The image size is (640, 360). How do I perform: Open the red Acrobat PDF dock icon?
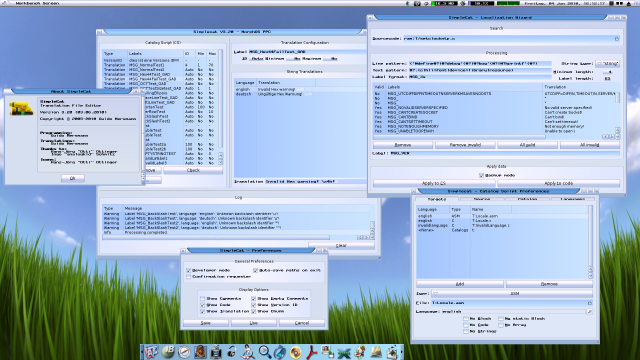pos(312,351)
